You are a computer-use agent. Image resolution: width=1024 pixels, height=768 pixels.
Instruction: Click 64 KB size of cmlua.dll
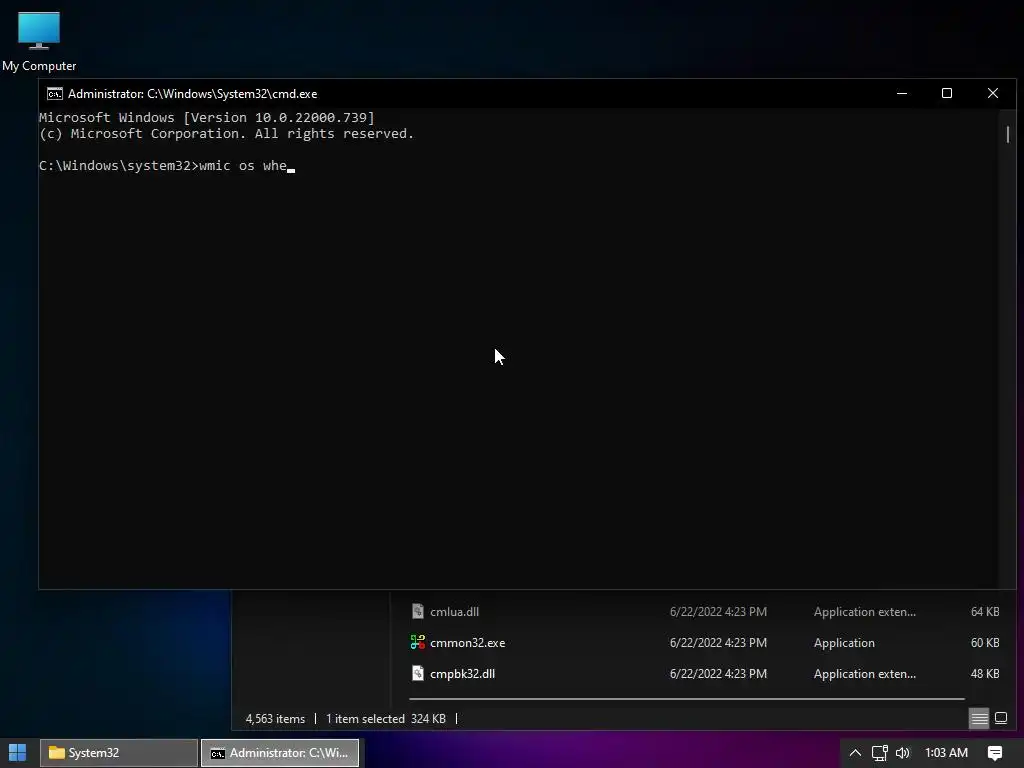(985, 612)
